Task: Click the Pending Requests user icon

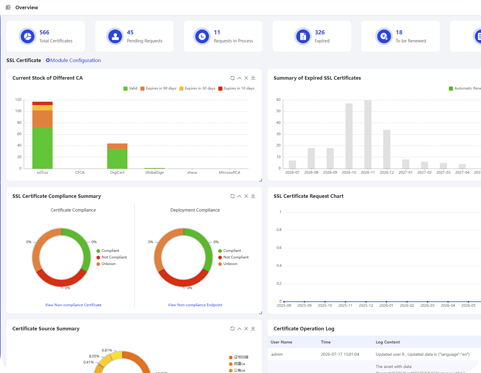Action: [x=115, y=36]
